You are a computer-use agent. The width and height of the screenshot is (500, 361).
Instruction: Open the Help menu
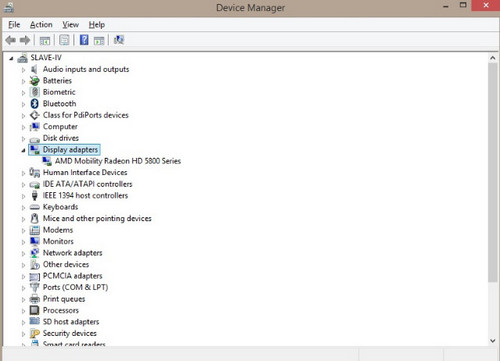click(97, 25)
